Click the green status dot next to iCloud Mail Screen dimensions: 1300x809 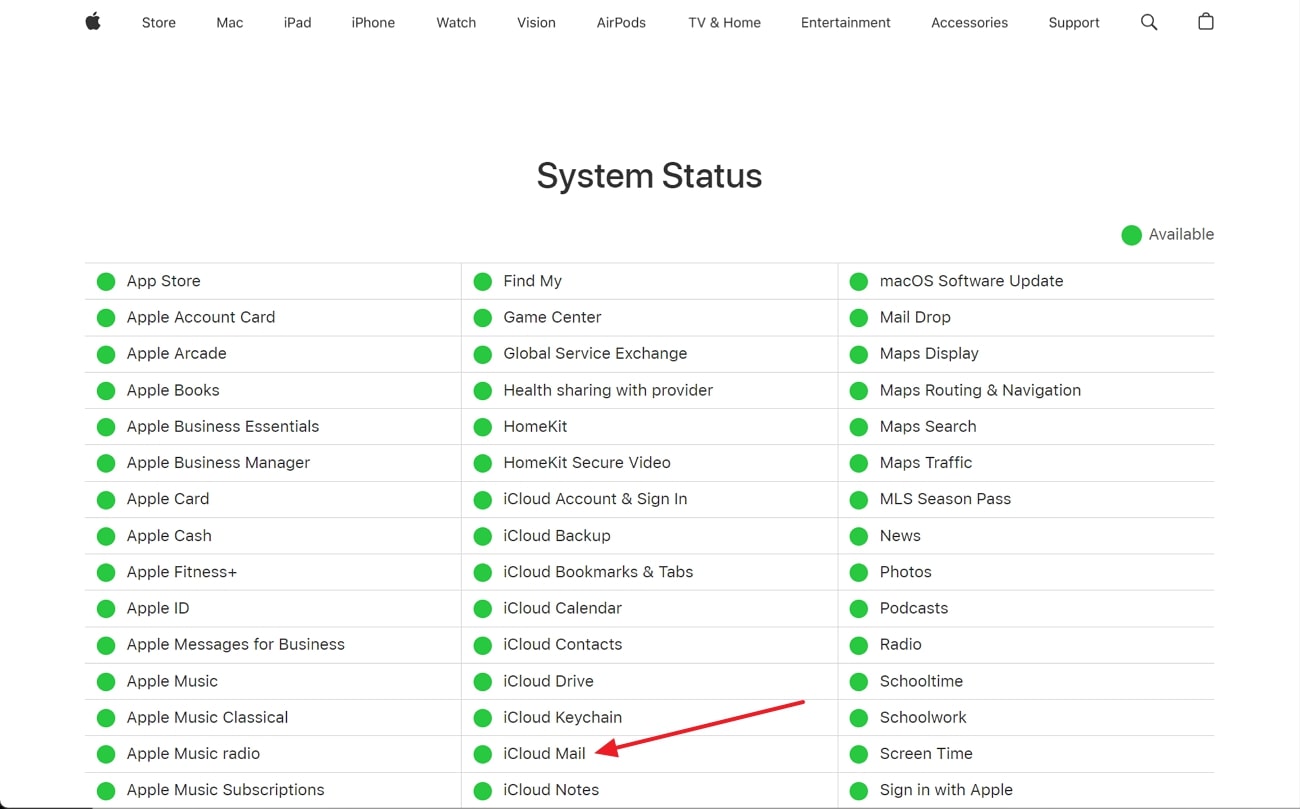pyautogui.click(x=482, y=753)
